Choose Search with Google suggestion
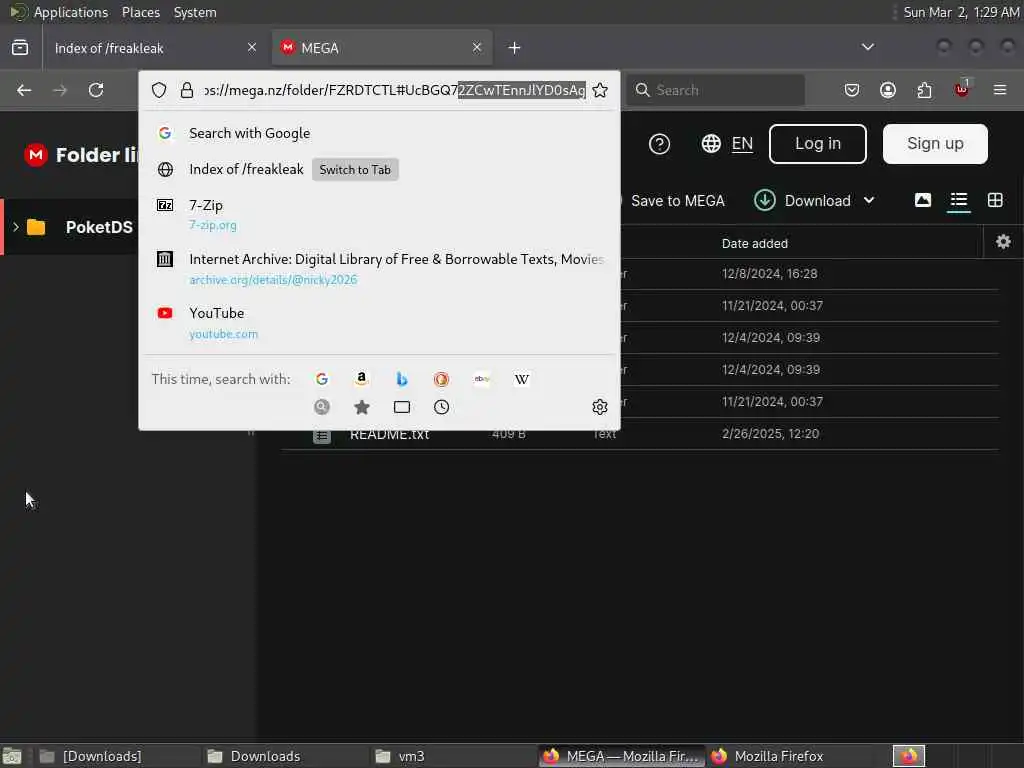The width and height of the screenshot is (1024, 768). tap(379, 133)
